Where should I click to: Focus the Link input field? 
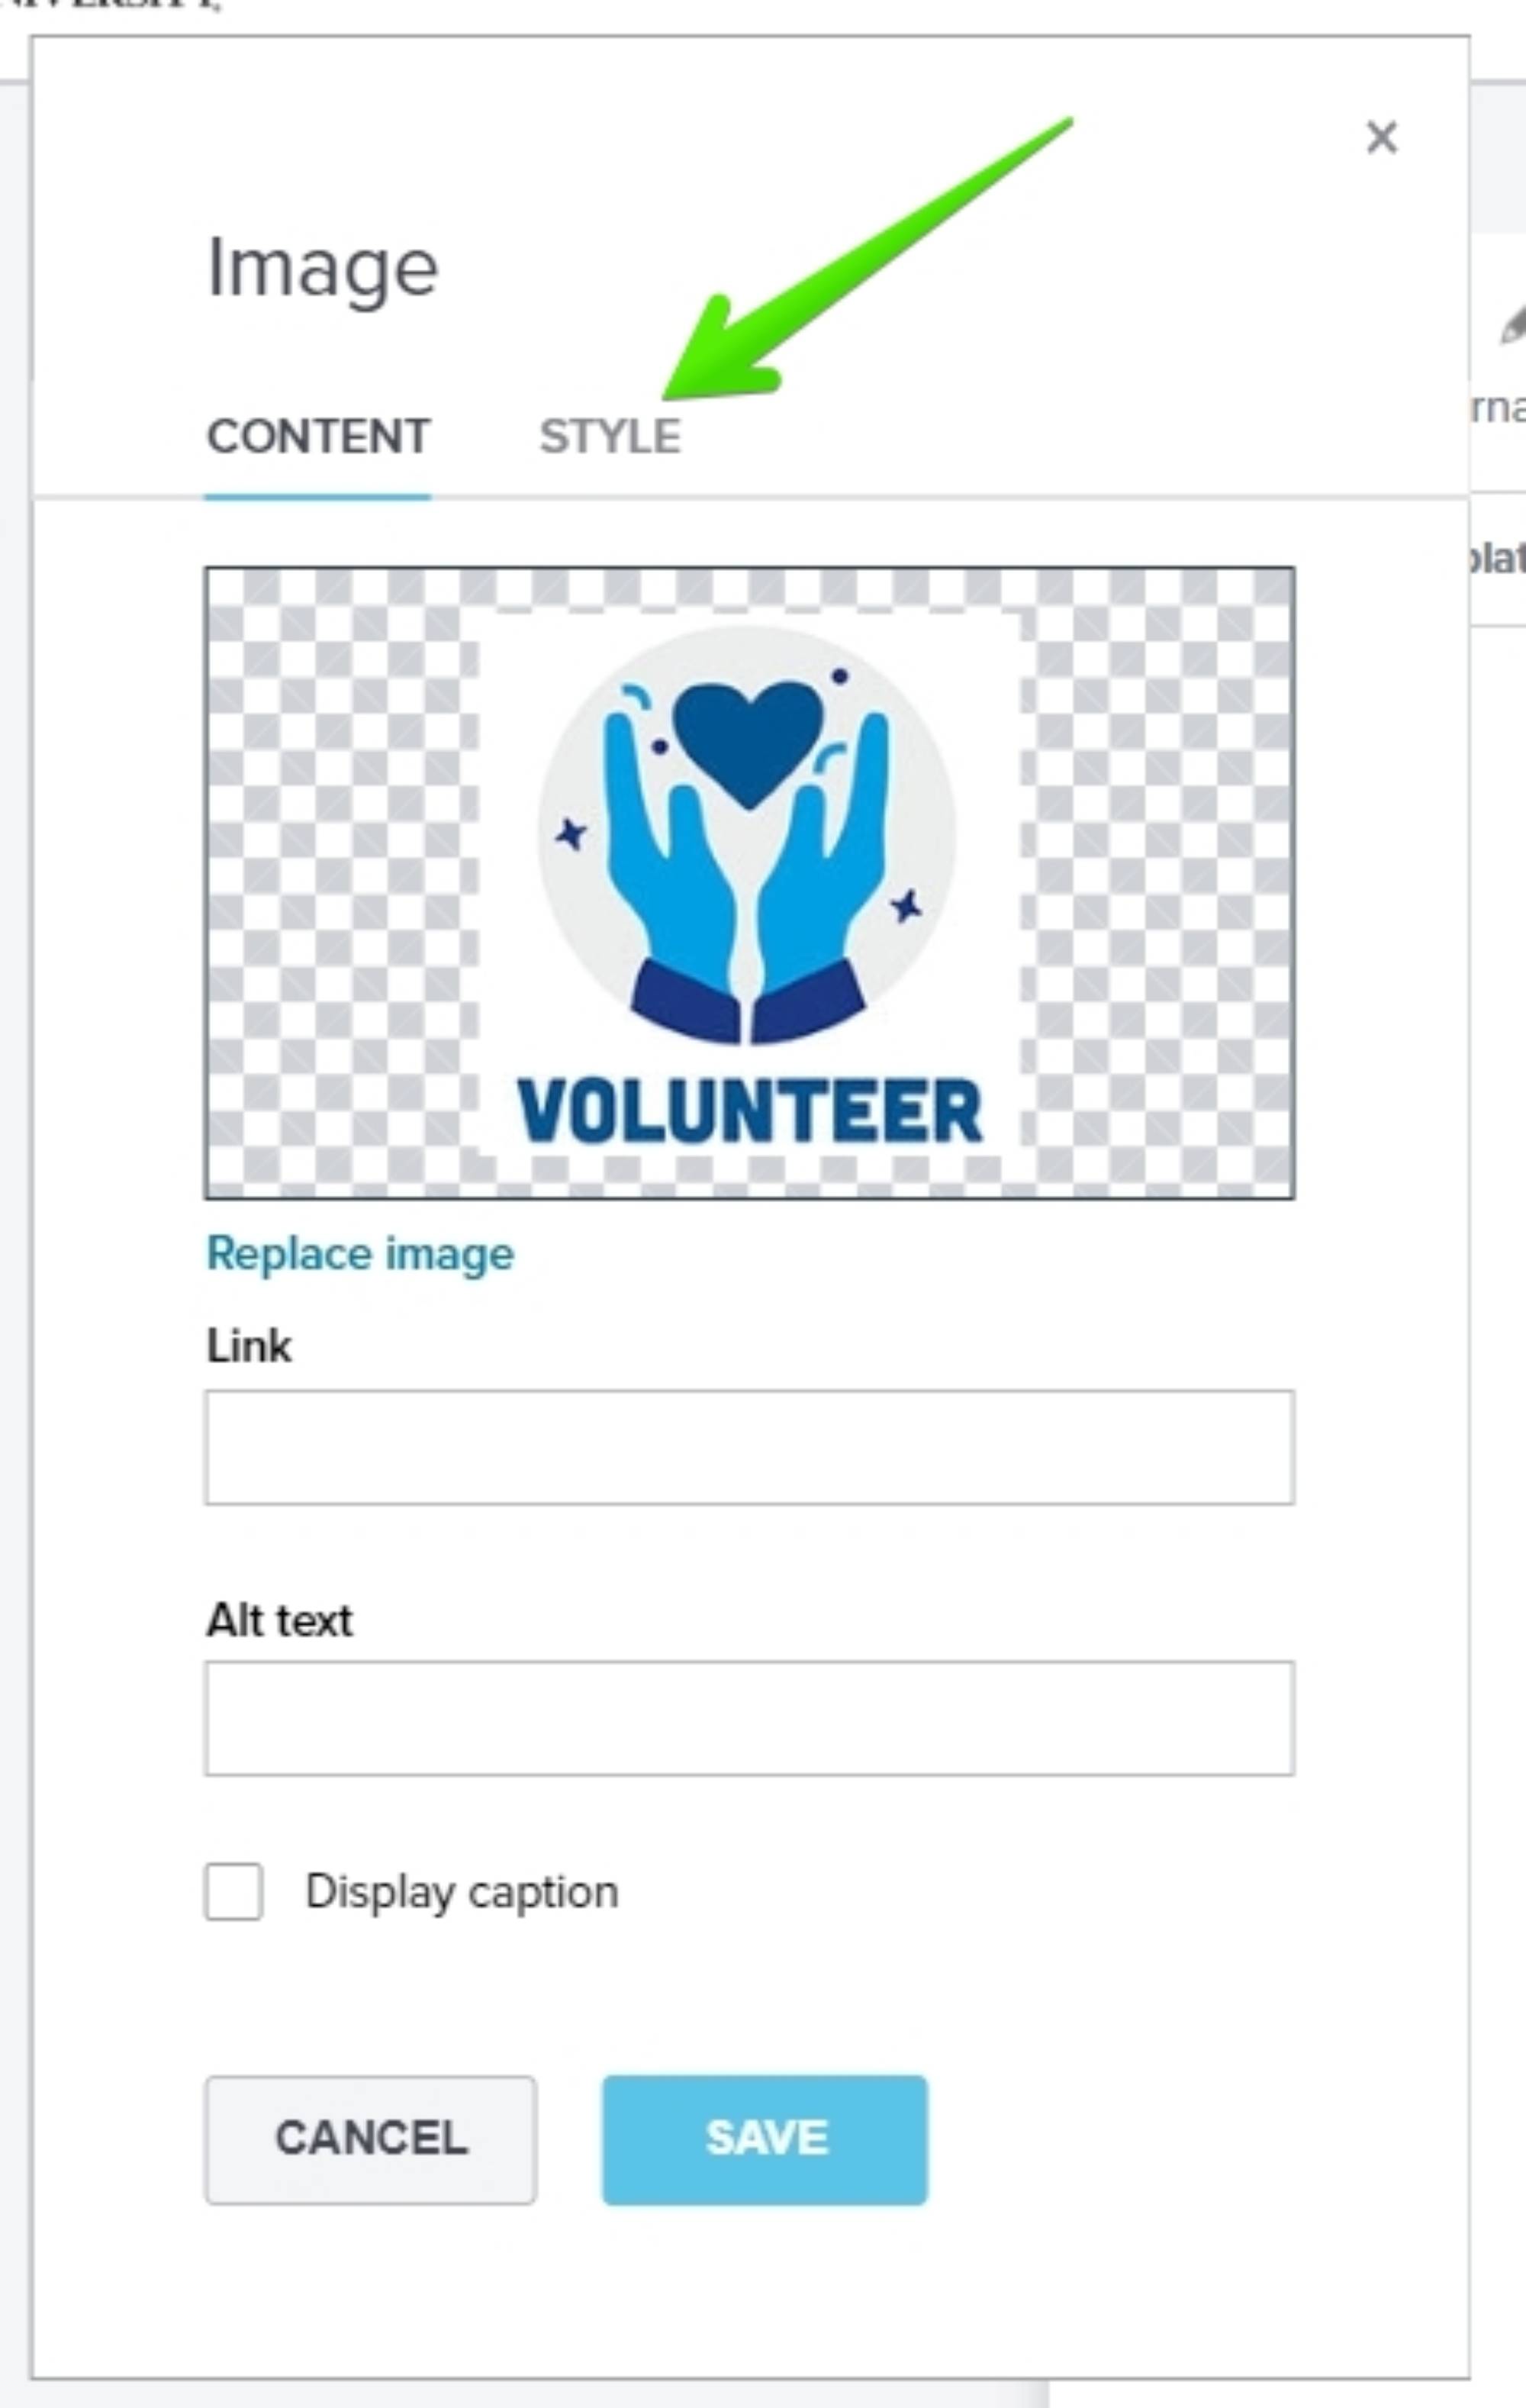tap(749, 1446)
